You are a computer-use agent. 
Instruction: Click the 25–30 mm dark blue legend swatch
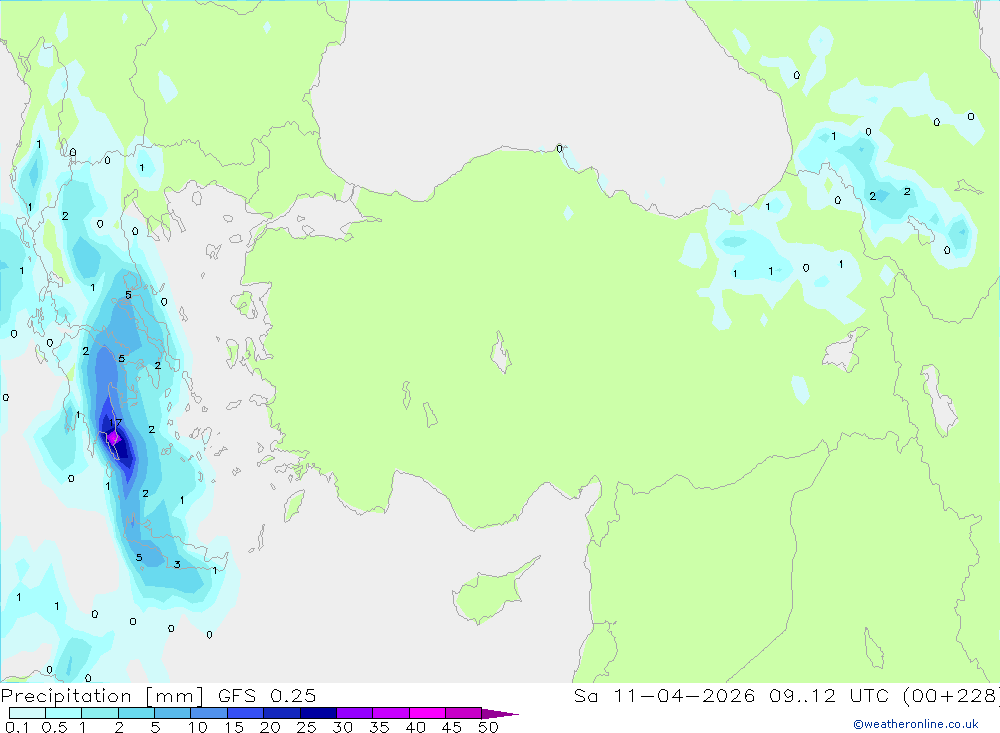[318, 713]
